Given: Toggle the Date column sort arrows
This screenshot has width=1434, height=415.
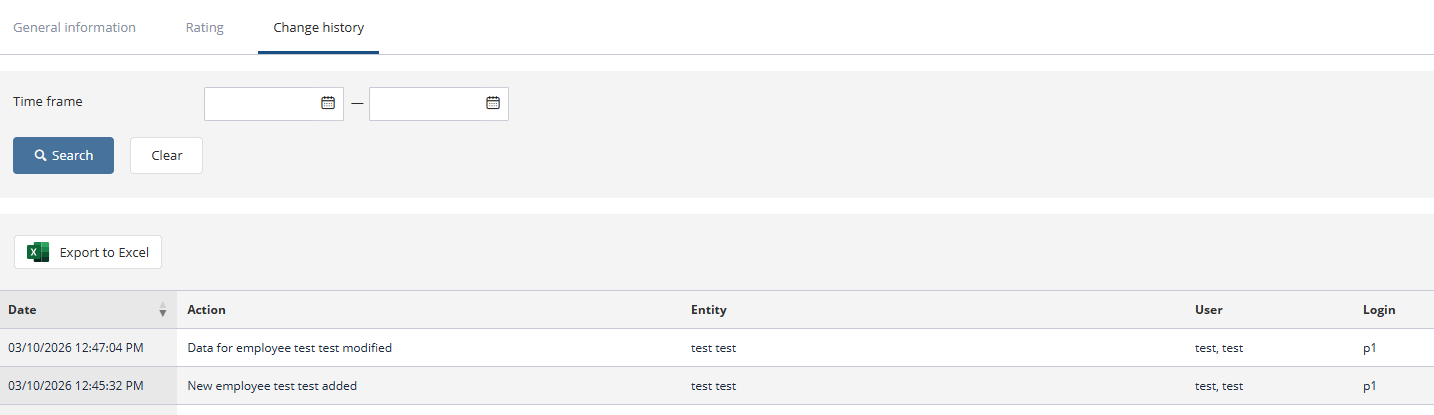Looking at the screenshot, I should [163, 310].
